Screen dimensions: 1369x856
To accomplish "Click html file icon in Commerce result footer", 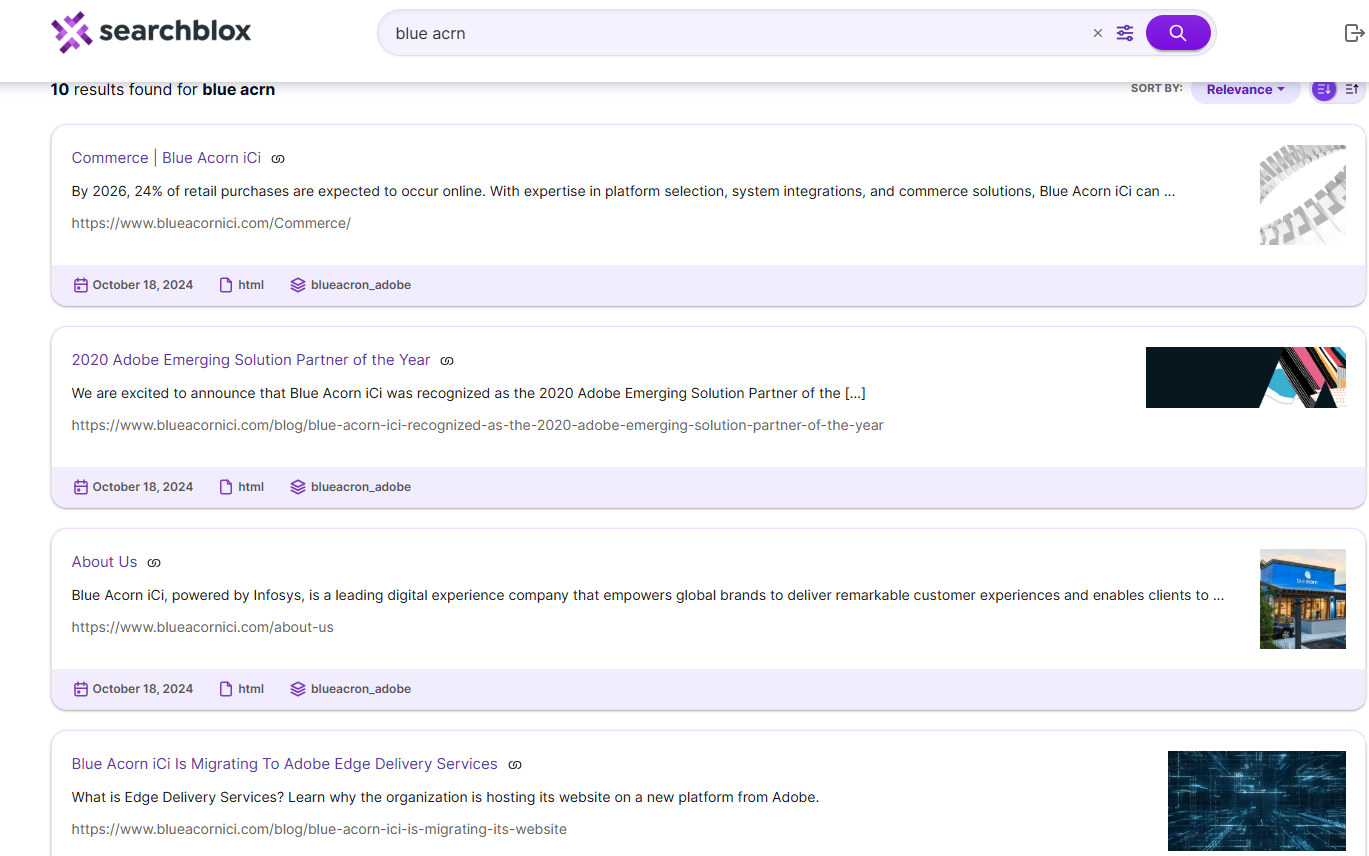I will [226, 285].
